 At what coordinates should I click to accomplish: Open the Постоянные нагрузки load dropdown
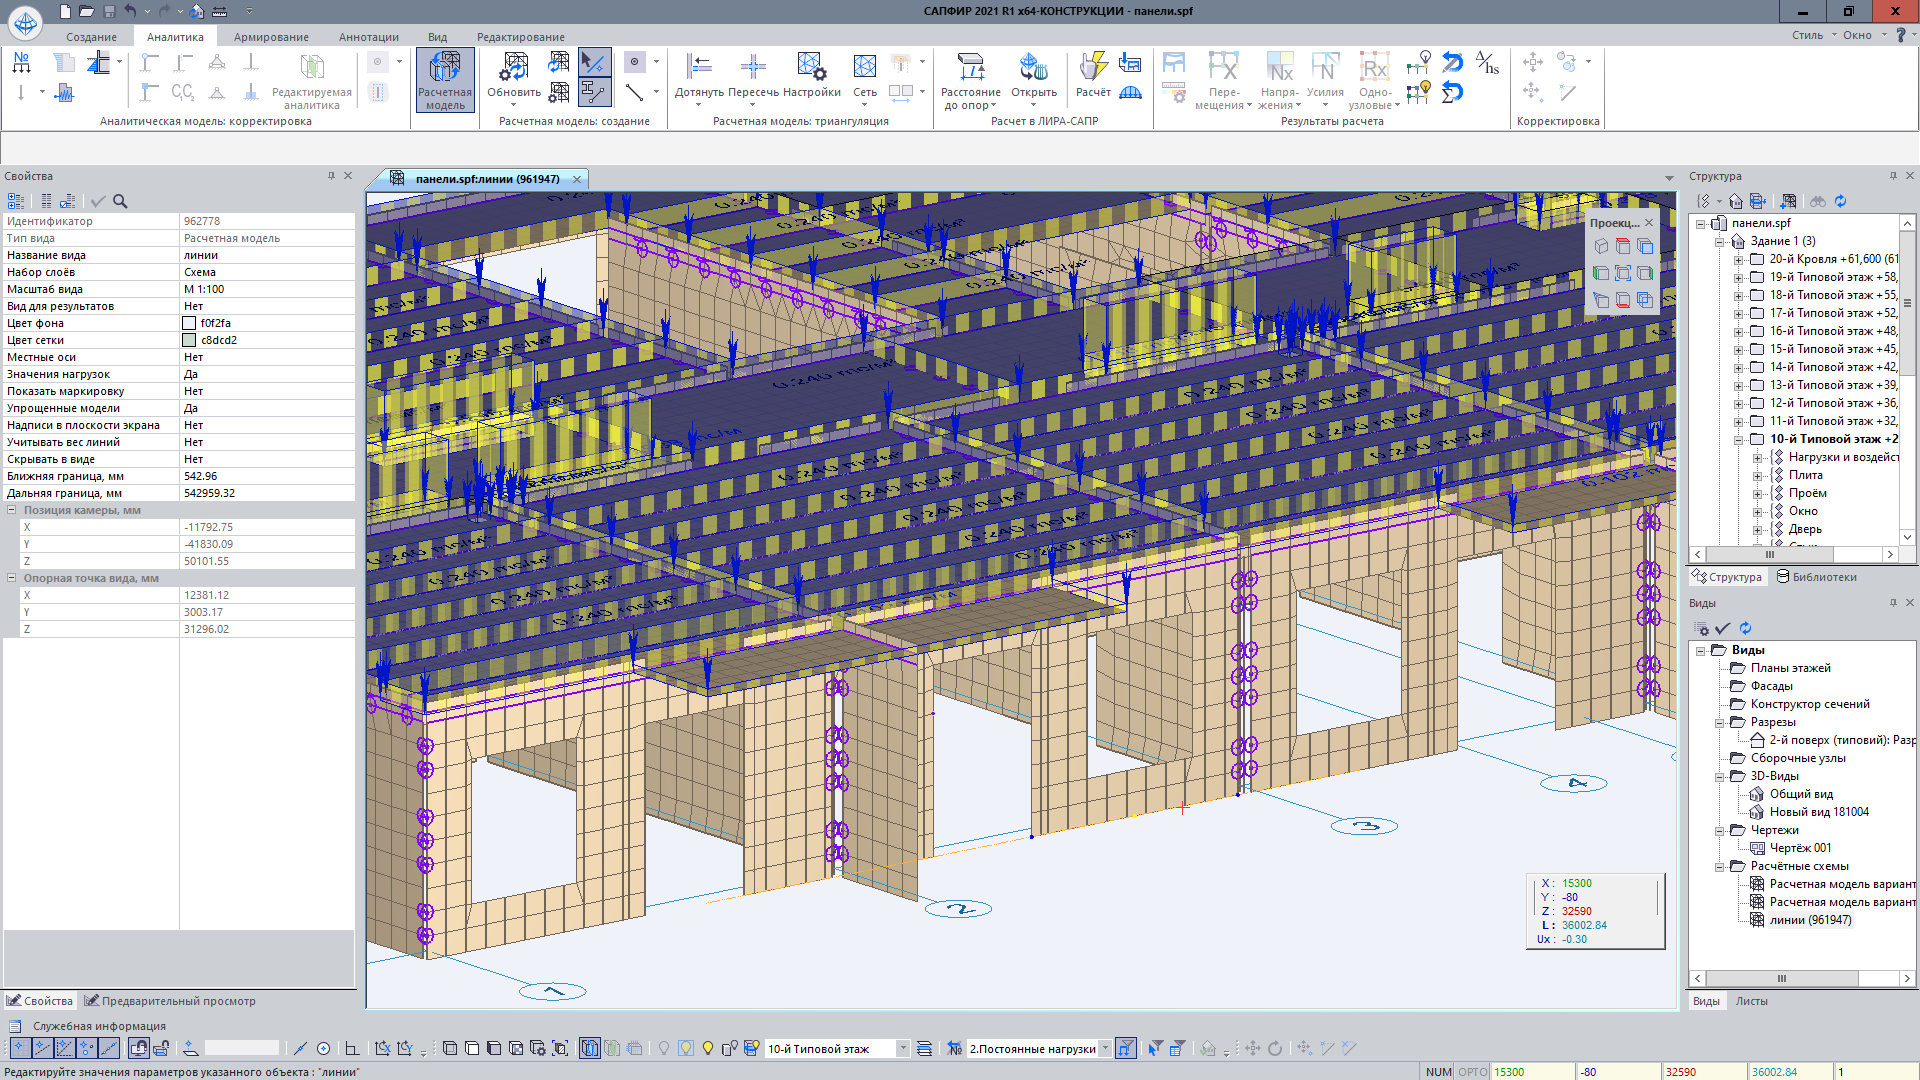click(x=1105, y=1048)
